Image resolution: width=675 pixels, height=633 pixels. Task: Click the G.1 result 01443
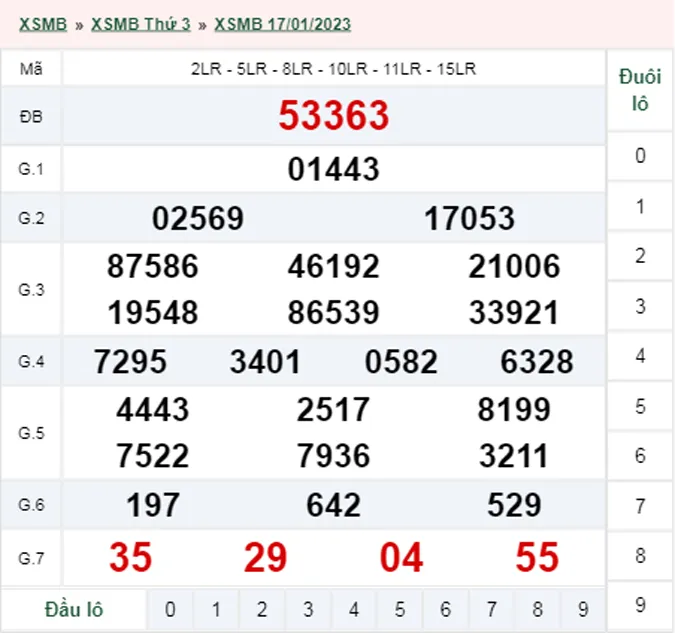333,169
